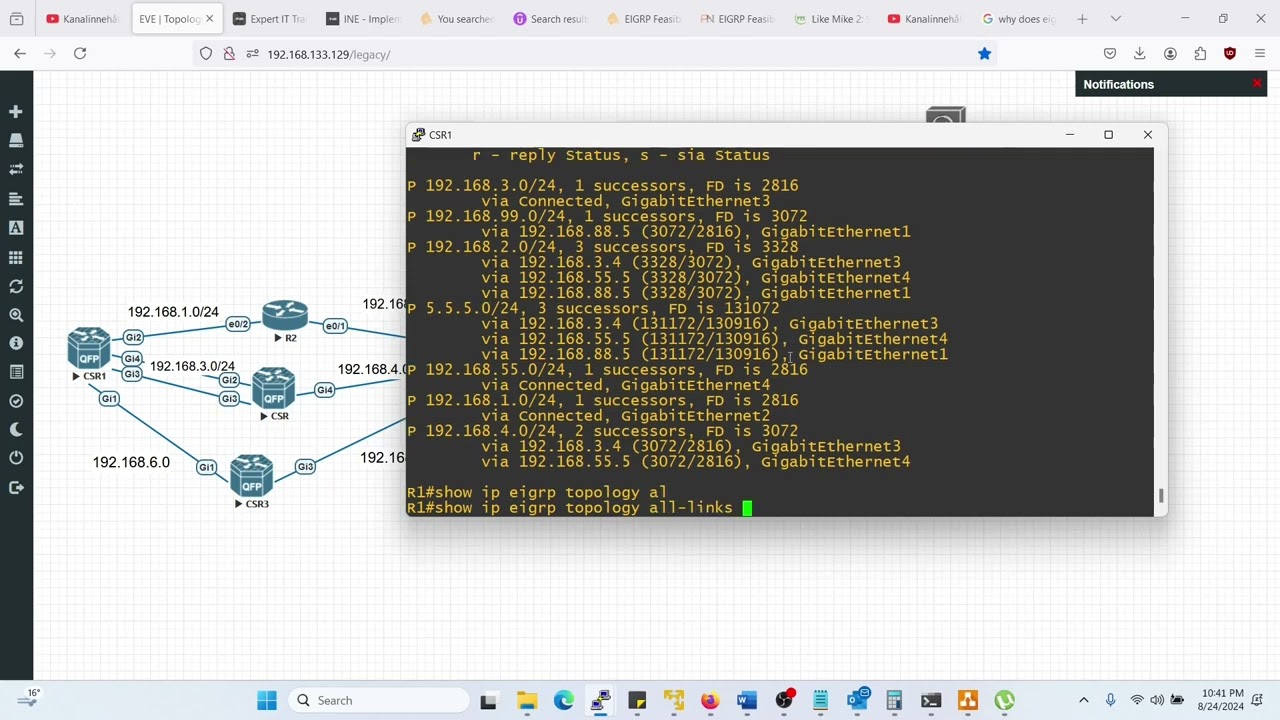Viewport: 1280px width, 720px height.
Task: Click the 192.168.1.0/24 topology label
Action: click(173, 312)
